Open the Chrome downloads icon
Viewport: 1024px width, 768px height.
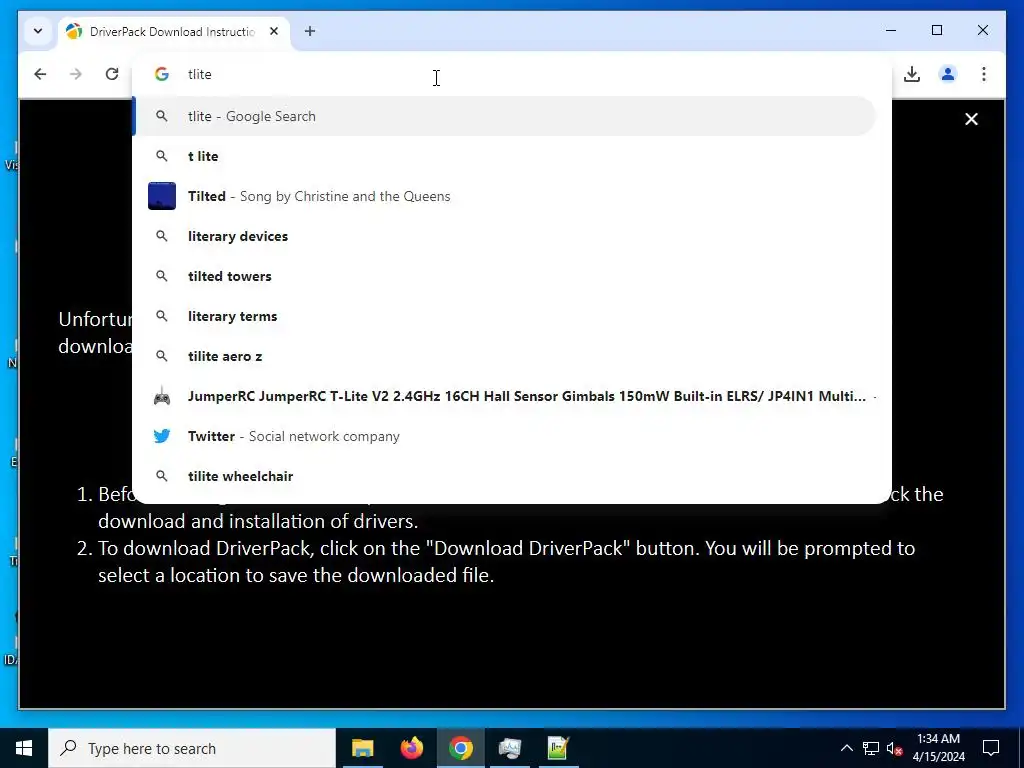[x=912, y=74]
